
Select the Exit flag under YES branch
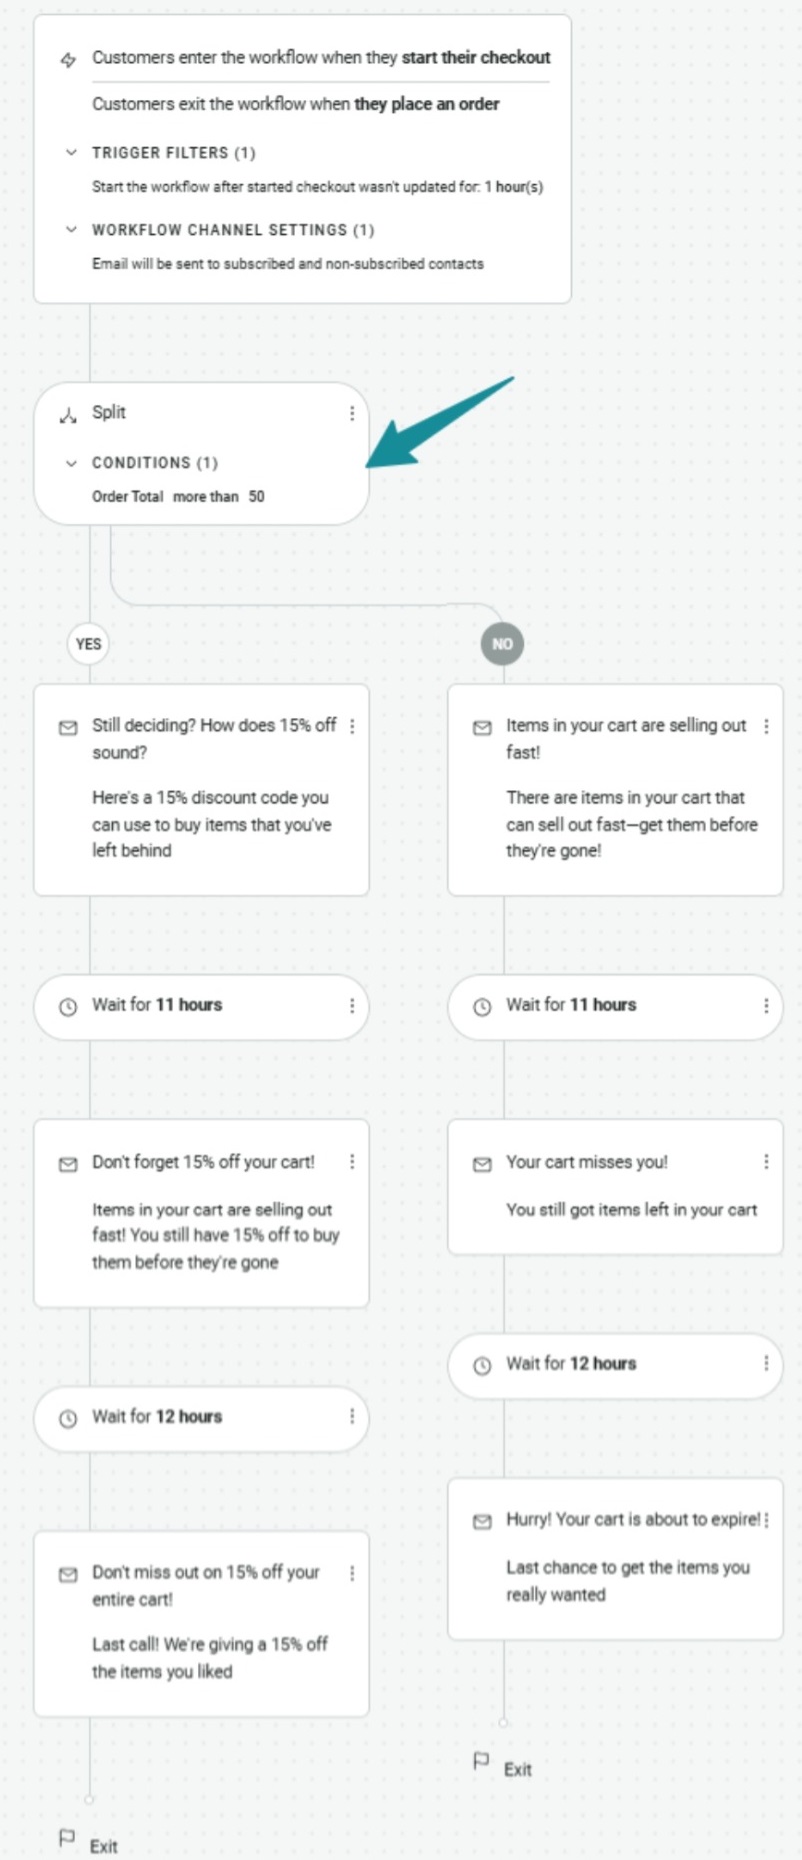[67, 1838]
